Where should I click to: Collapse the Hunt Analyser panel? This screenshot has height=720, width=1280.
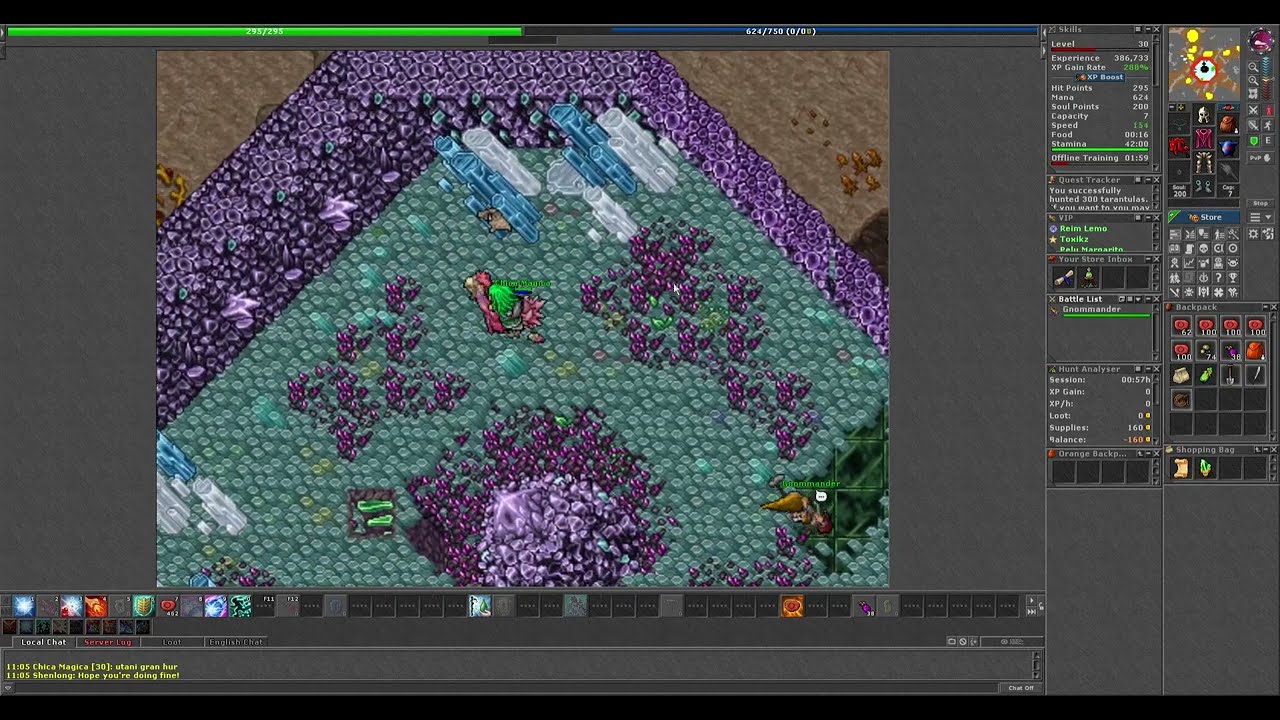click(1148, 369)
